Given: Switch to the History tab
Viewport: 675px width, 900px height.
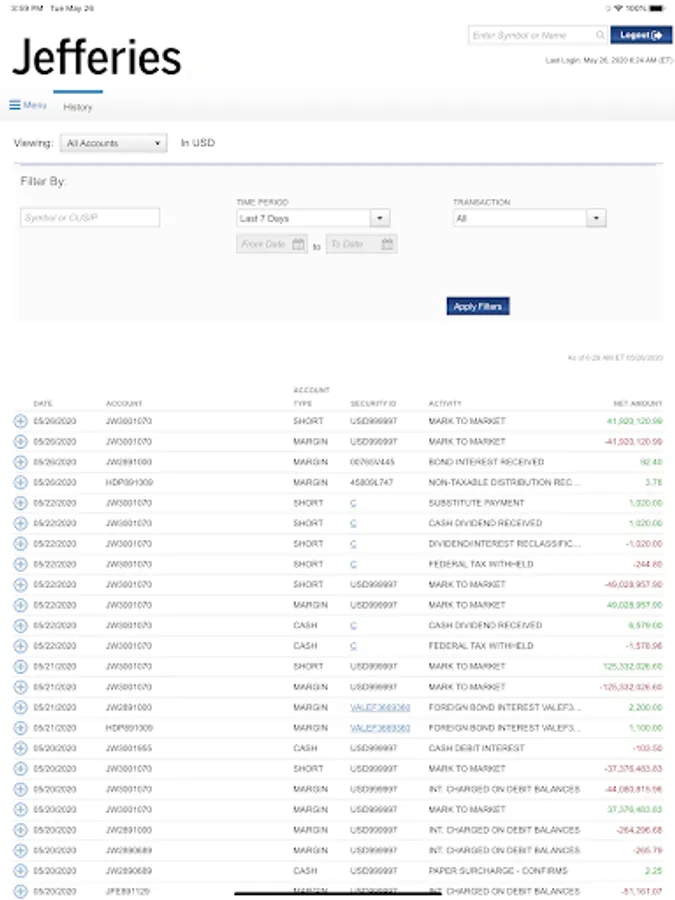Looking at the screenshot, I should click(x=77, y=107).
